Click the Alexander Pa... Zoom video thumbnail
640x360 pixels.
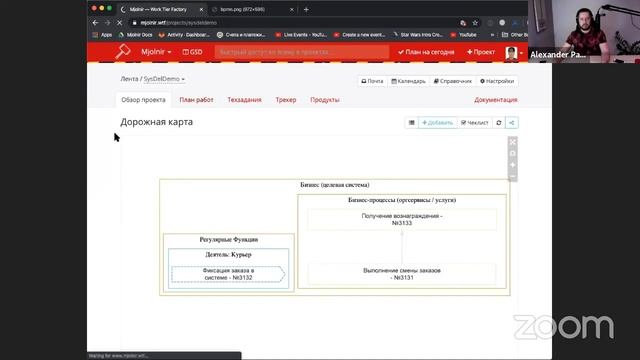point(584,31)
